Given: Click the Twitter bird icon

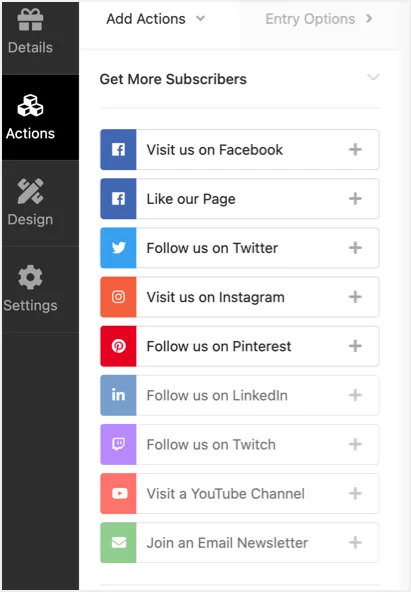Looking at the screenshot, I should (119, 248).
